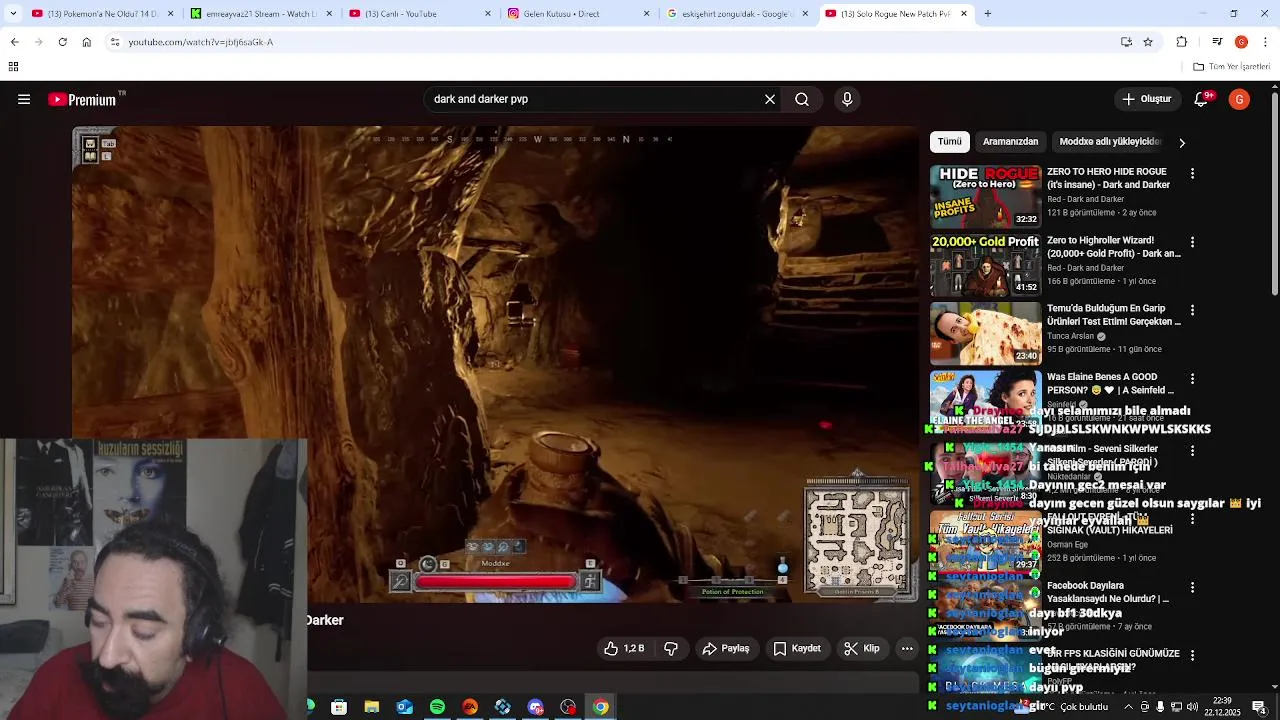Screen dimensions: 1280x720
Task: Open the 'Zero to Highroller Wizard' title link
Action: tap(1113, 247)
